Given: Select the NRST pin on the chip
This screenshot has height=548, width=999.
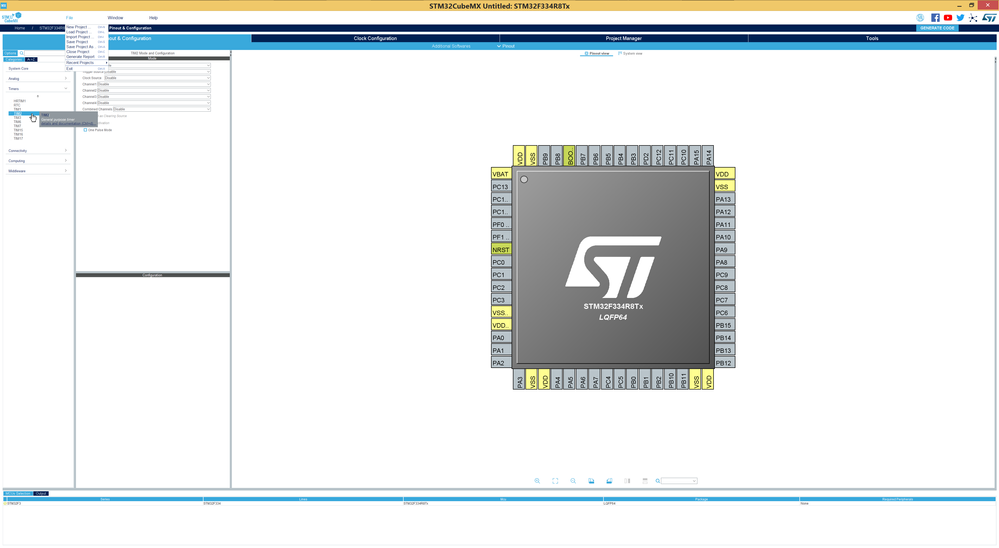Looking at the screenshot, I should 501,250.
